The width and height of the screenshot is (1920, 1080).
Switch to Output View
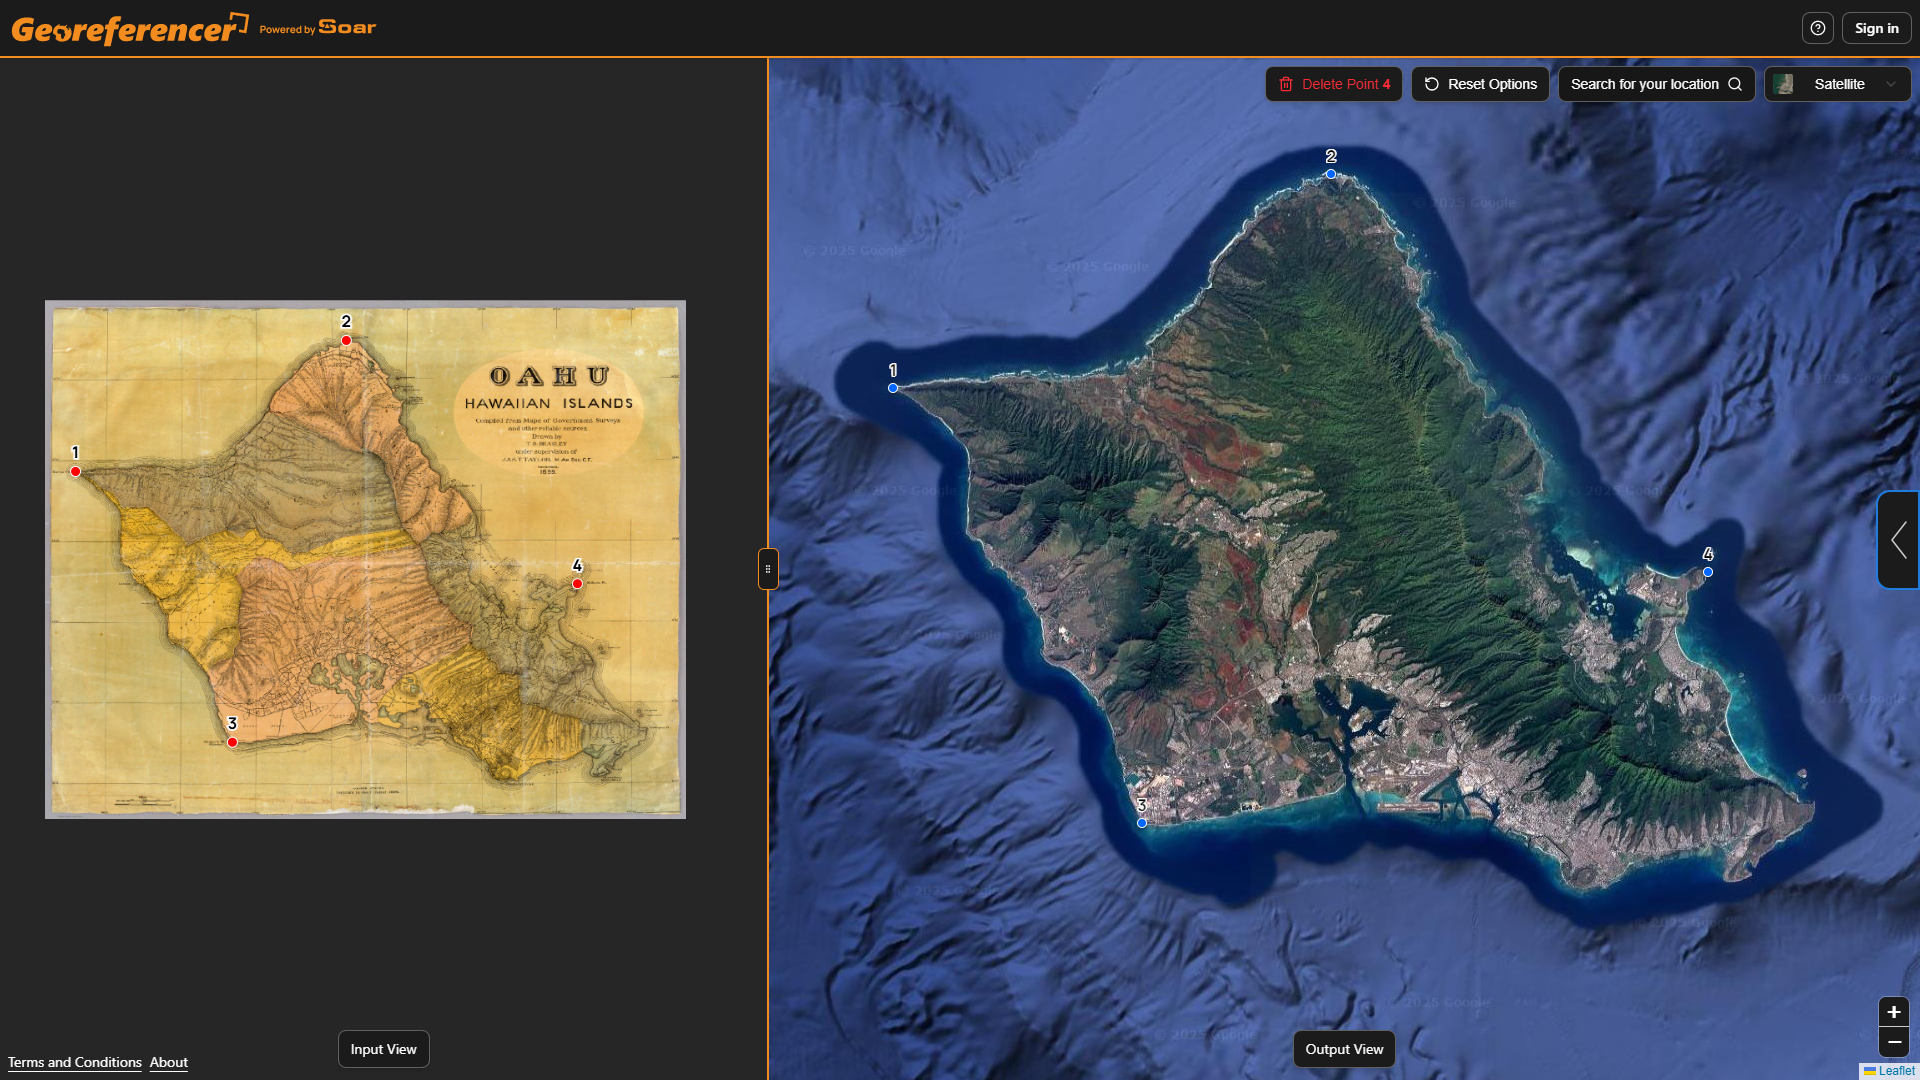tap(1344, 1049)
